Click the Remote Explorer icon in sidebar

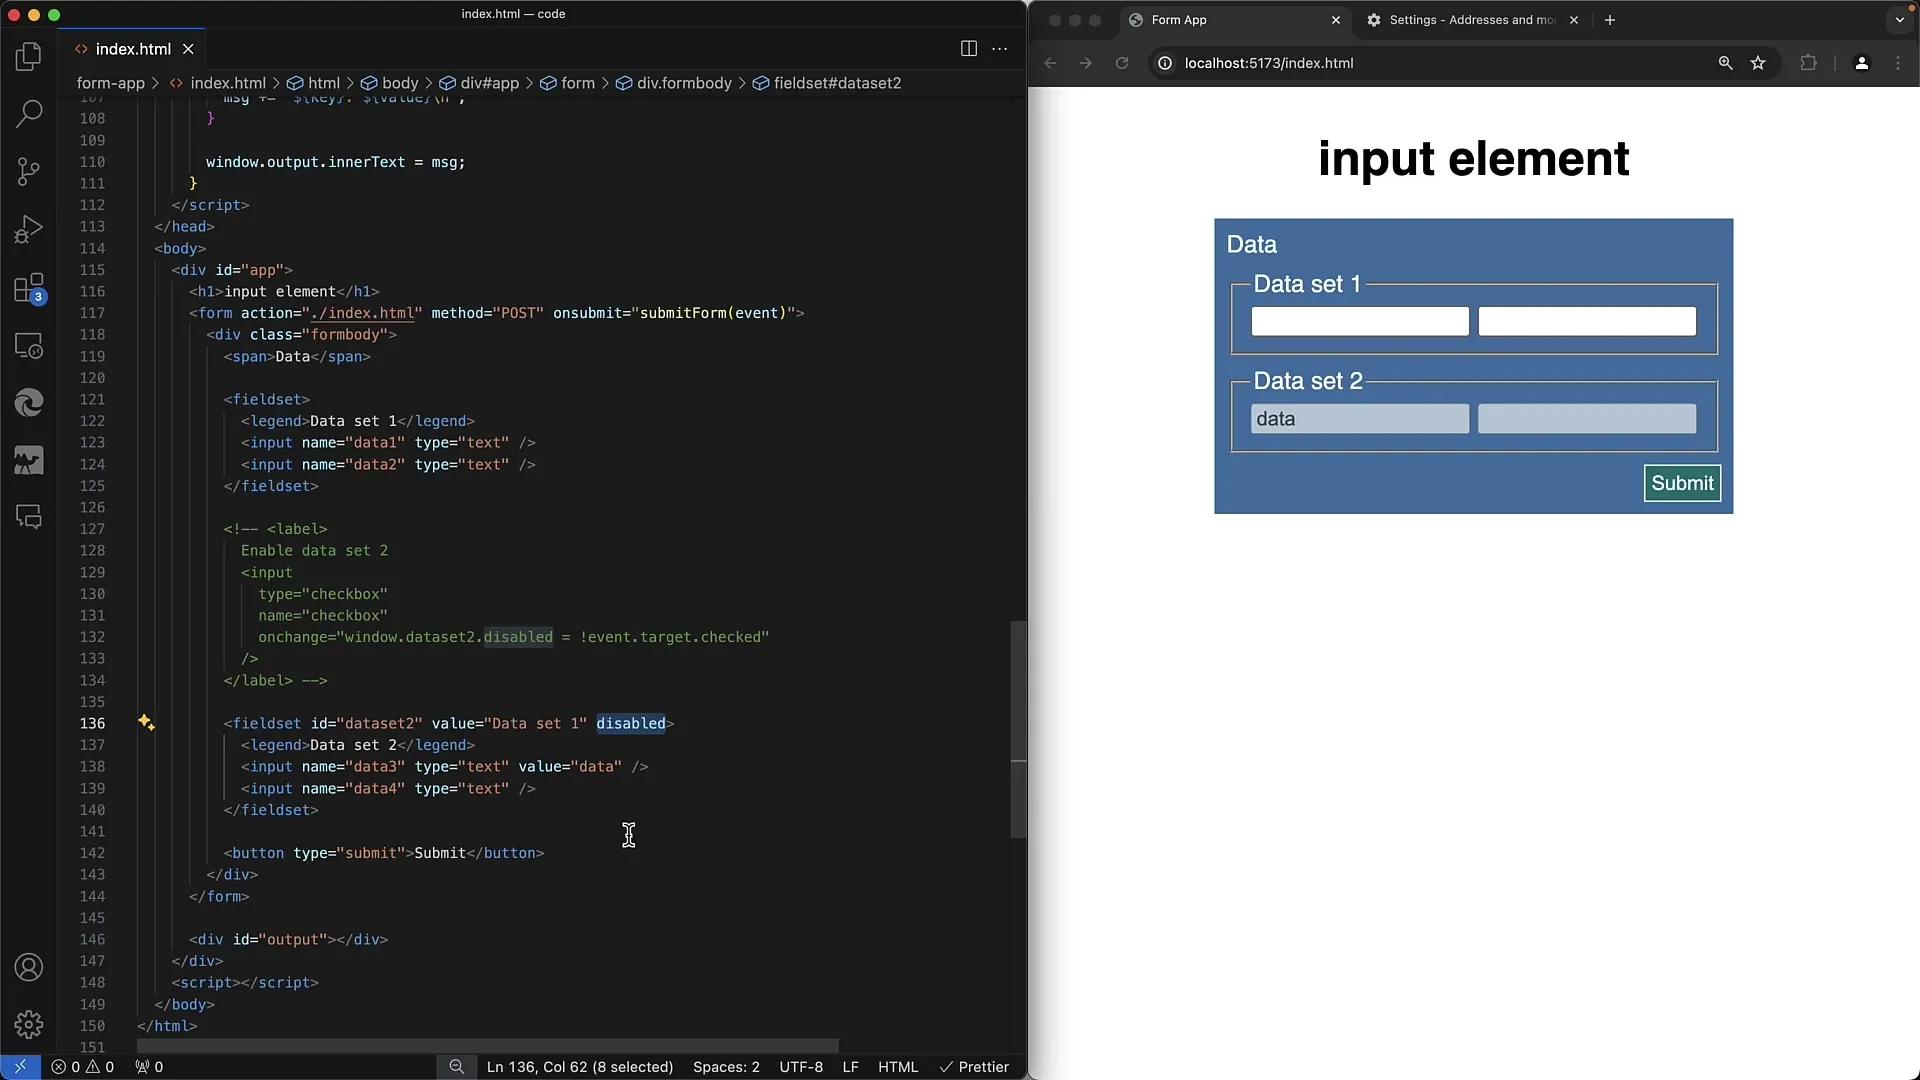pos(29,347)
